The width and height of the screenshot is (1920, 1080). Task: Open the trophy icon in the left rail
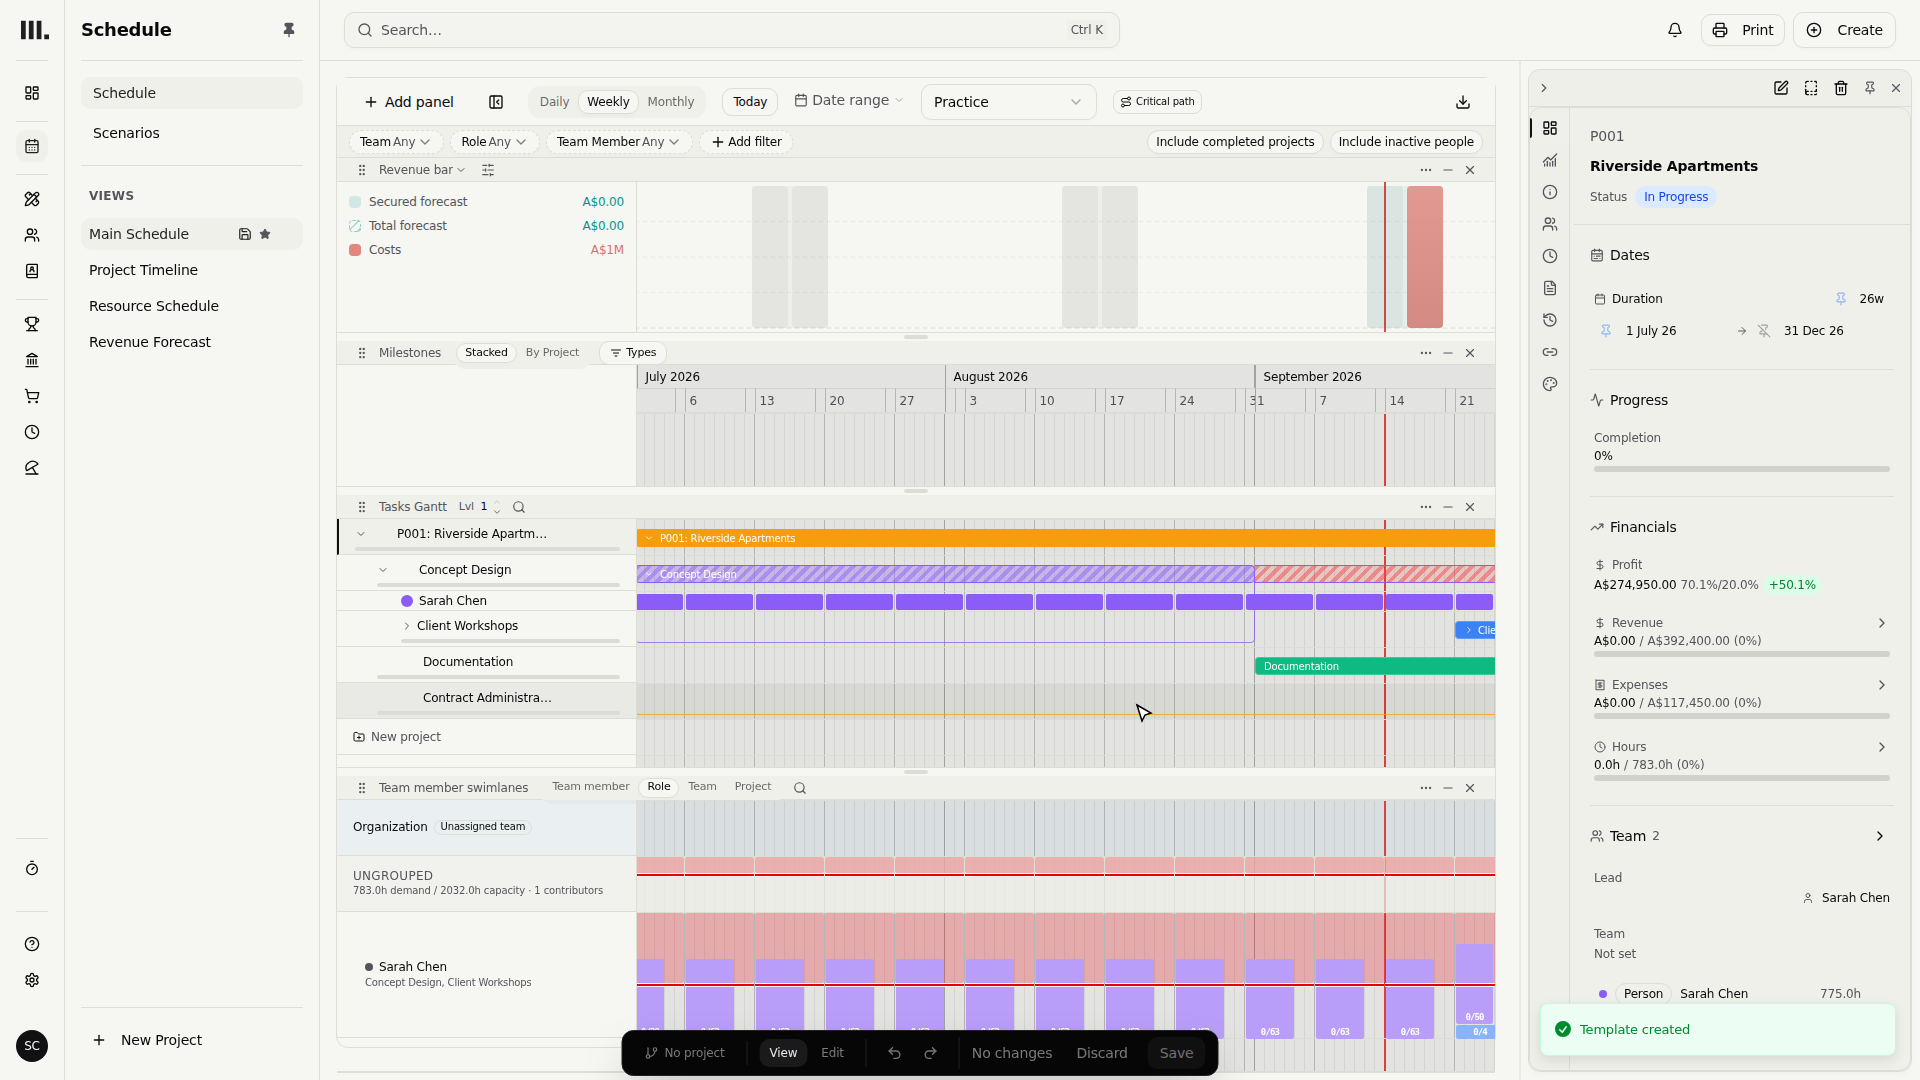(x=32, y=324)
